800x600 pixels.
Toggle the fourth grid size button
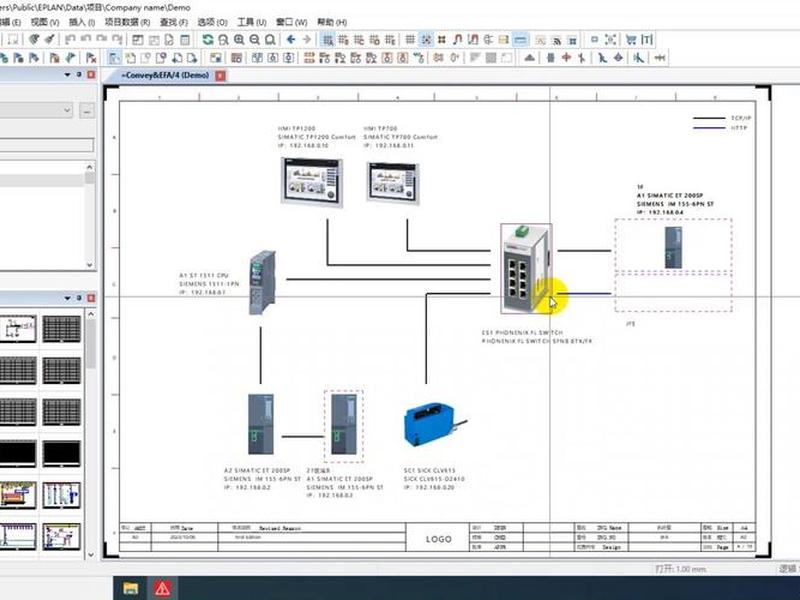[x=374, y=40]
